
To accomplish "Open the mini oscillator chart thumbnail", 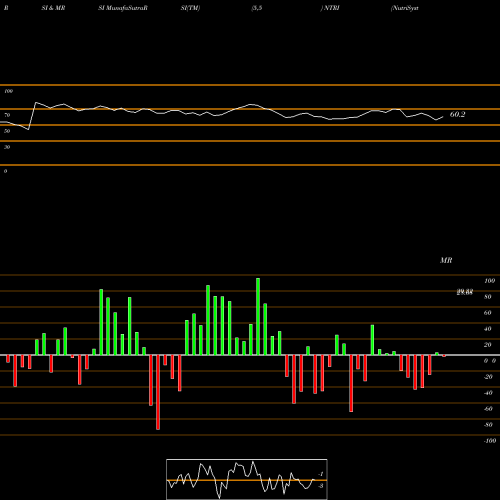I will 247,479.
